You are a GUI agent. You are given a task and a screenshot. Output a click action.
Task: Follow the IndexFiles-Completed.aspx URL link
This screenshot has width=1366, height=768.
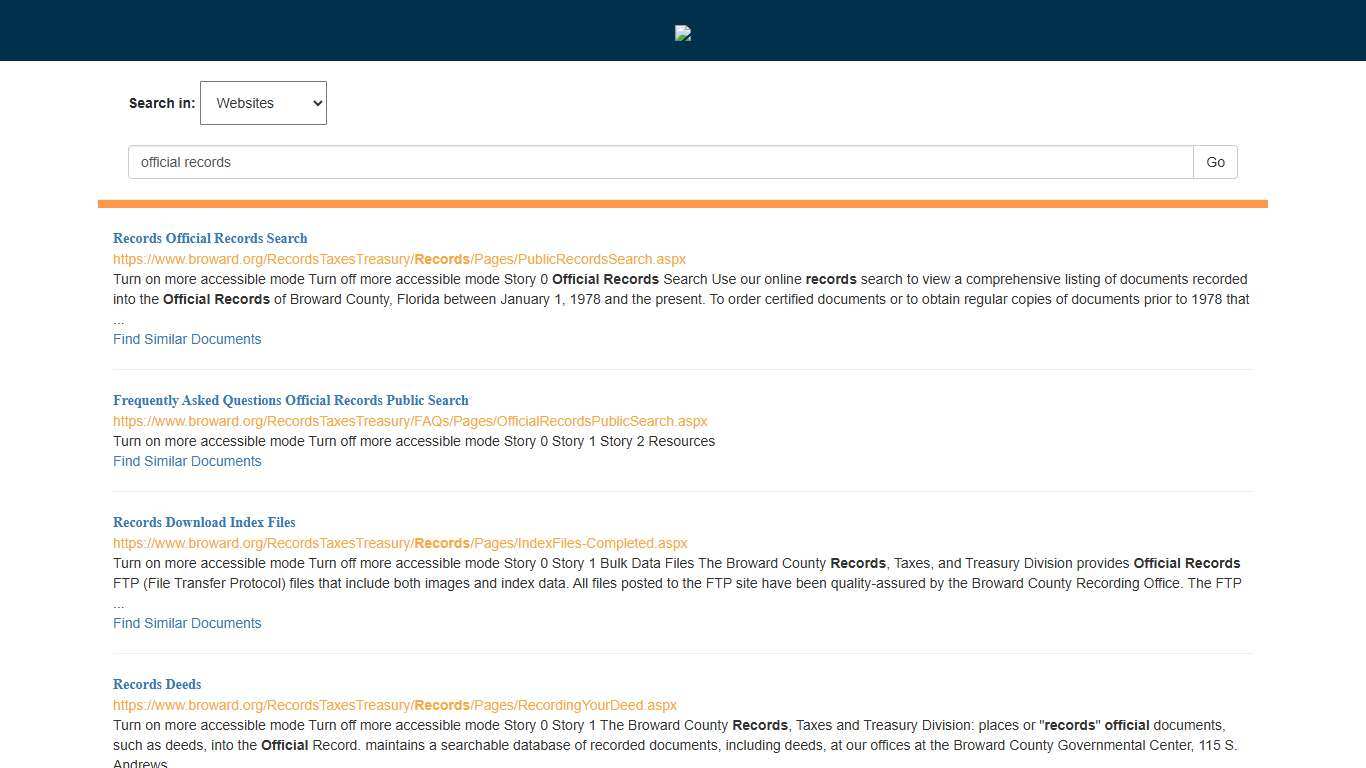(x=400, y=543)
